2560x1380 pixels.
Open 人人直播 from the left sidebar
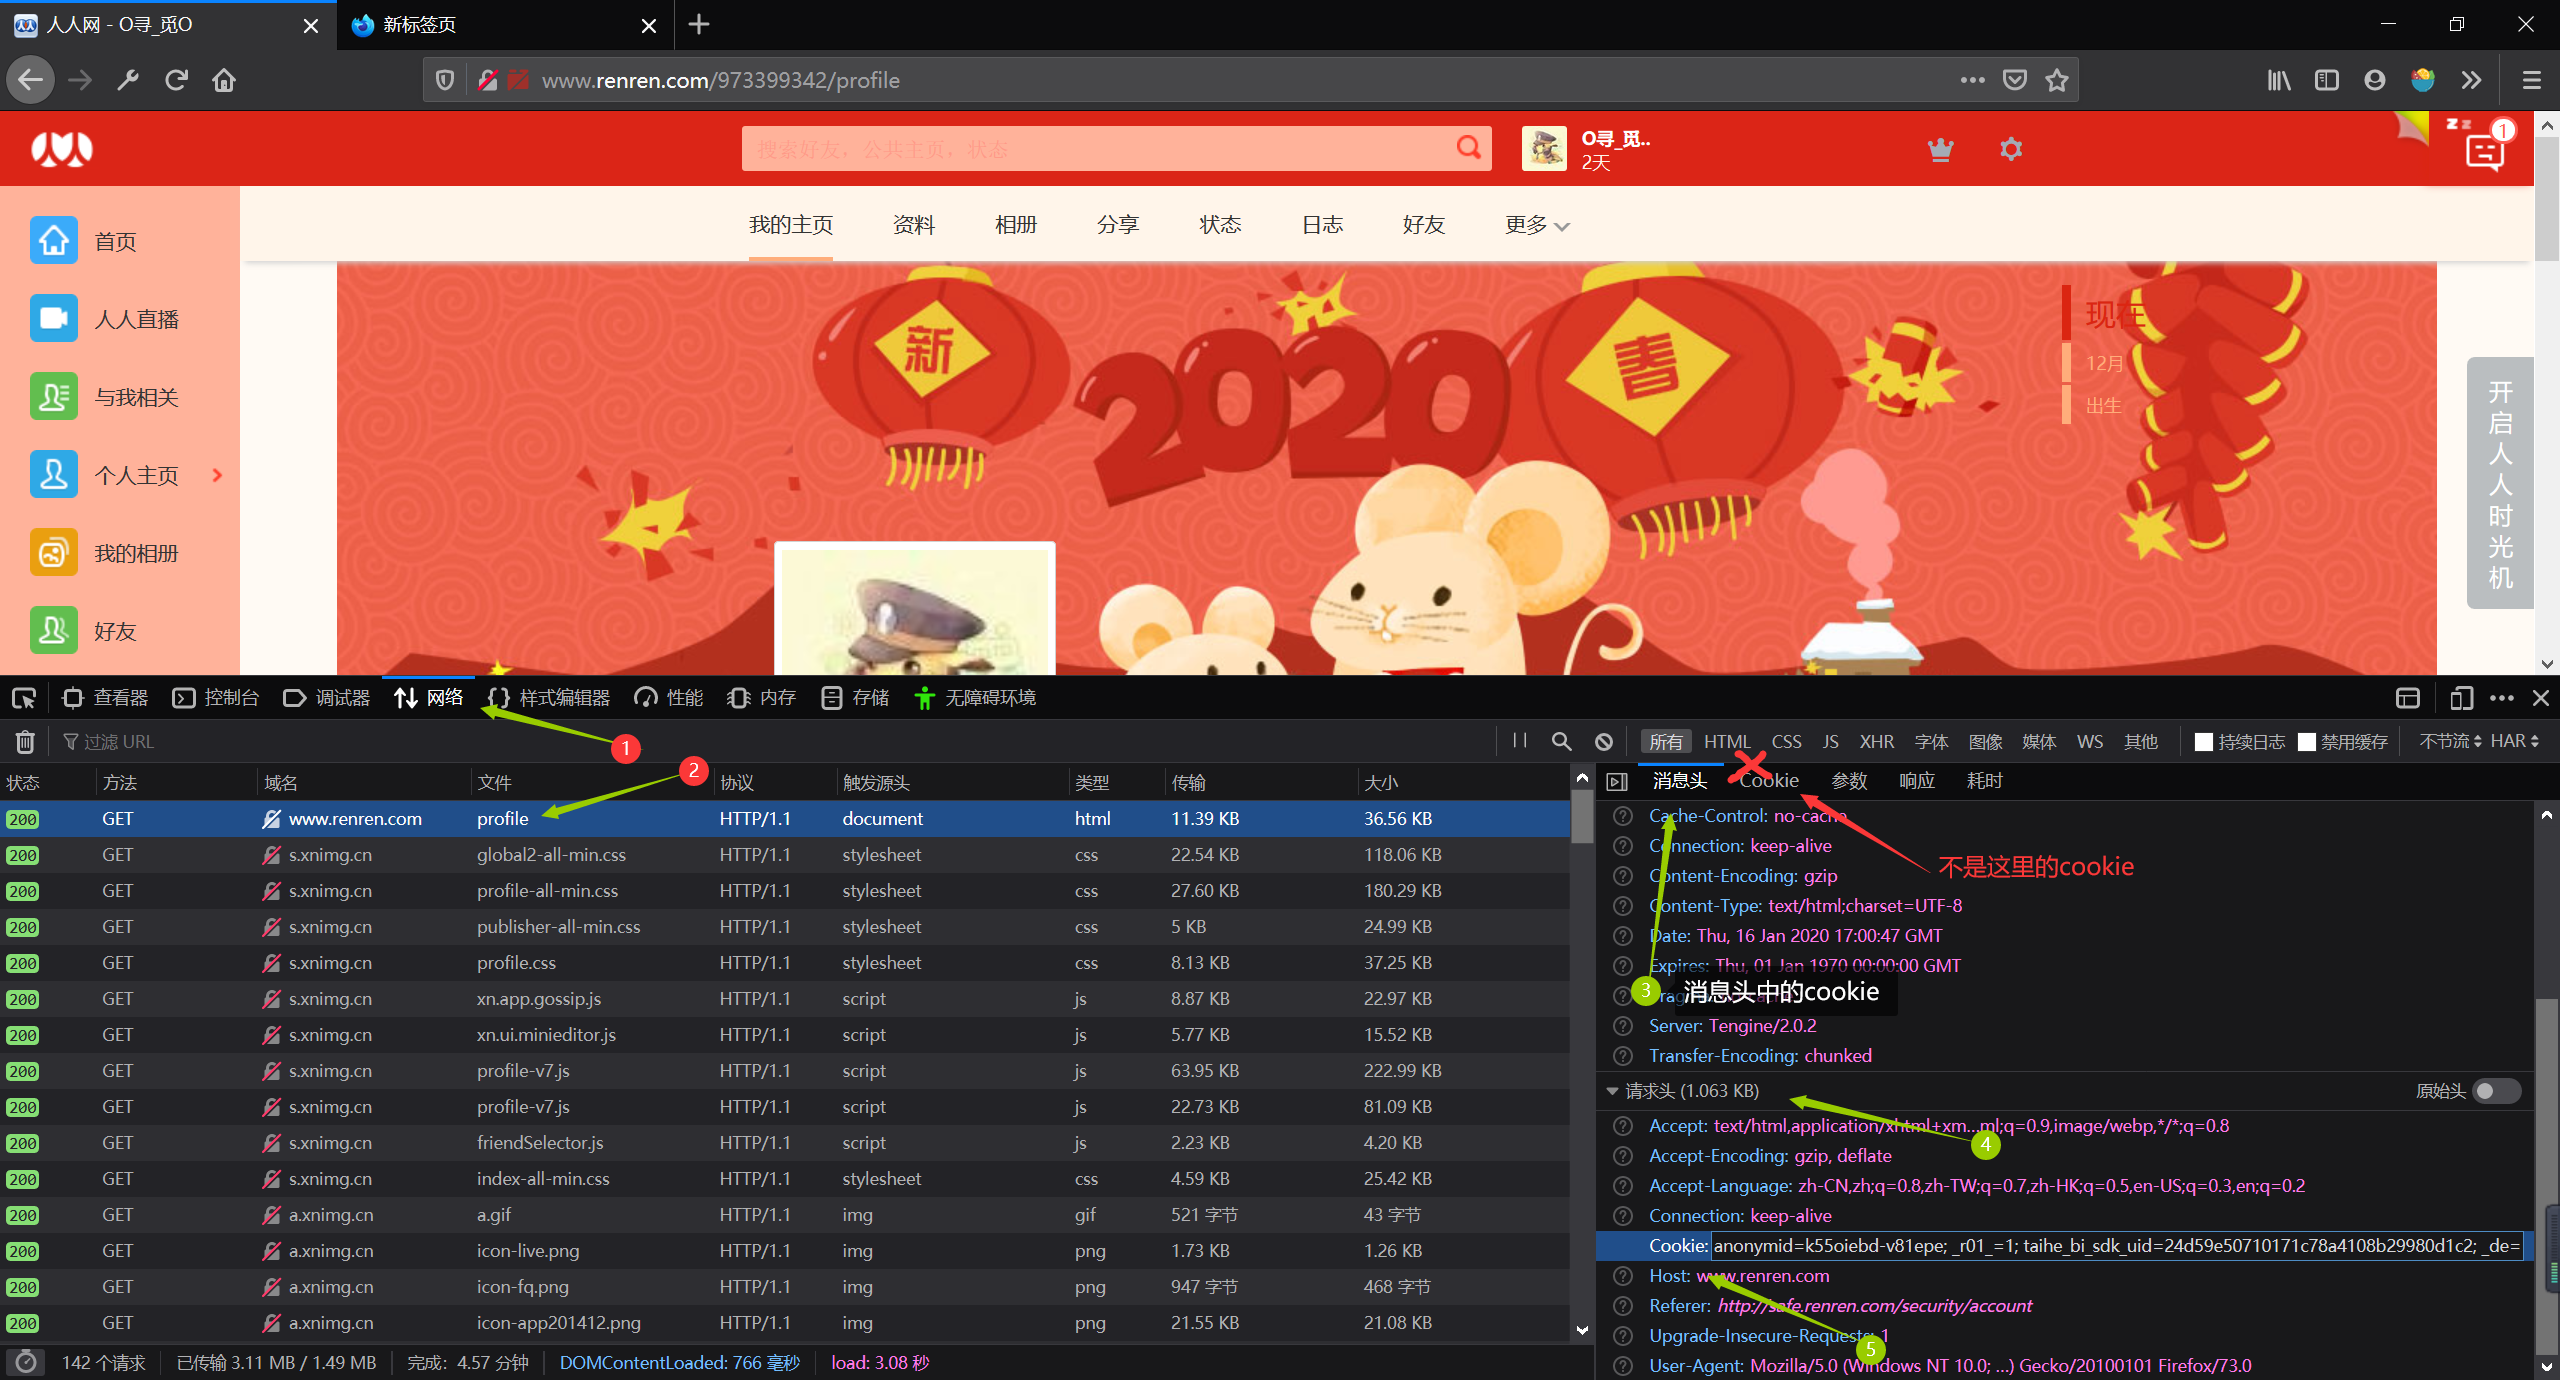(137, 318)
